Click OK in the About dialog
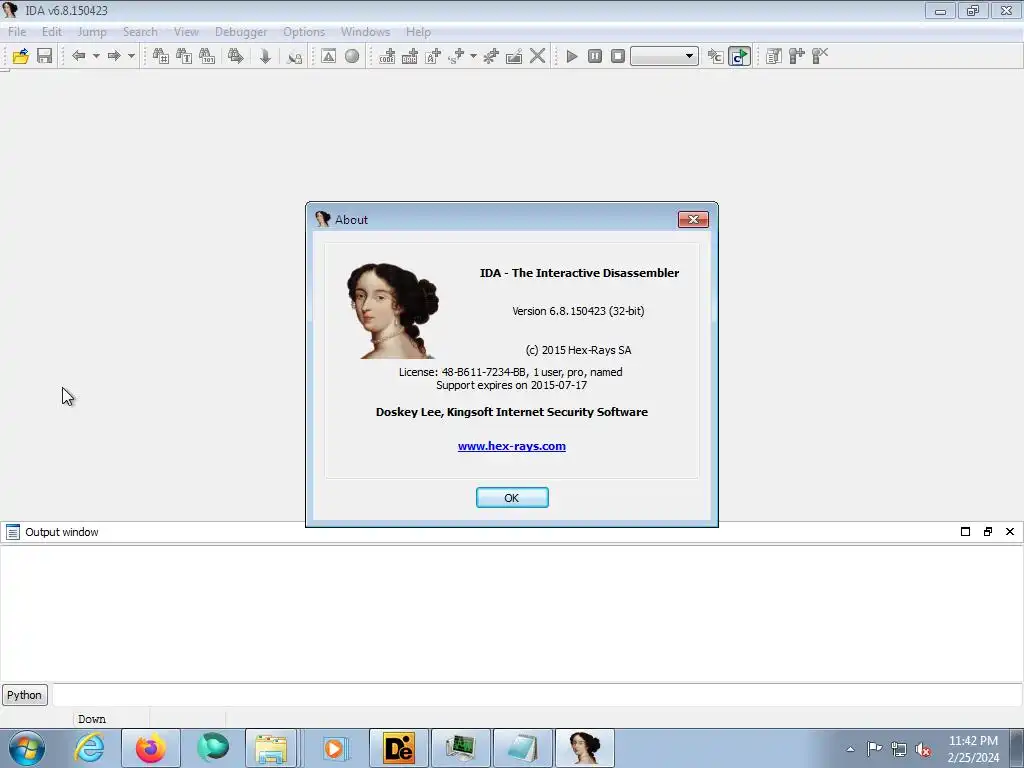Viewport: 1024px width, 768px height. (512, 498)
